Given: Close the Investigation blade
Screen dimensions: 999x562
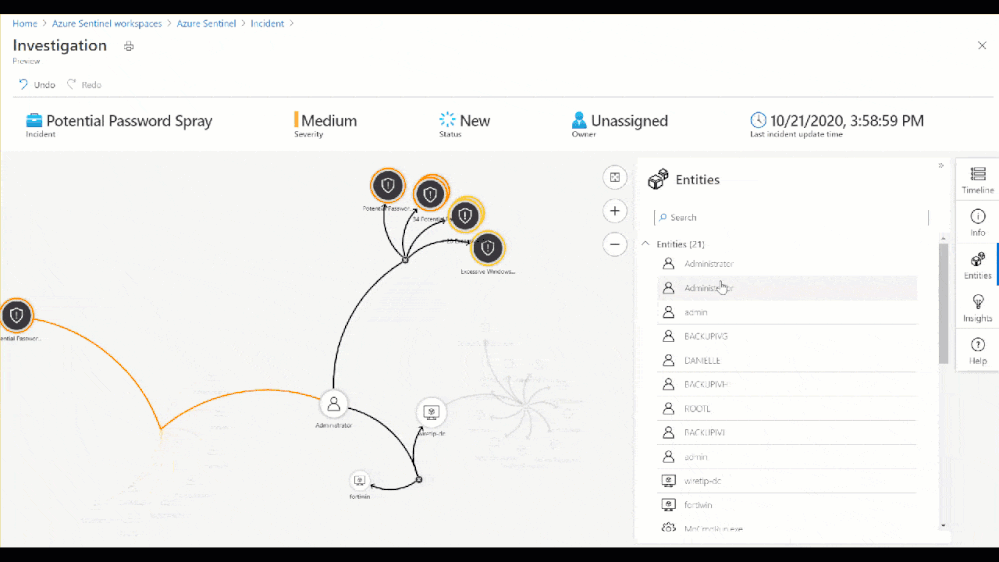Looking at the screenshot, I should point(982,45).
